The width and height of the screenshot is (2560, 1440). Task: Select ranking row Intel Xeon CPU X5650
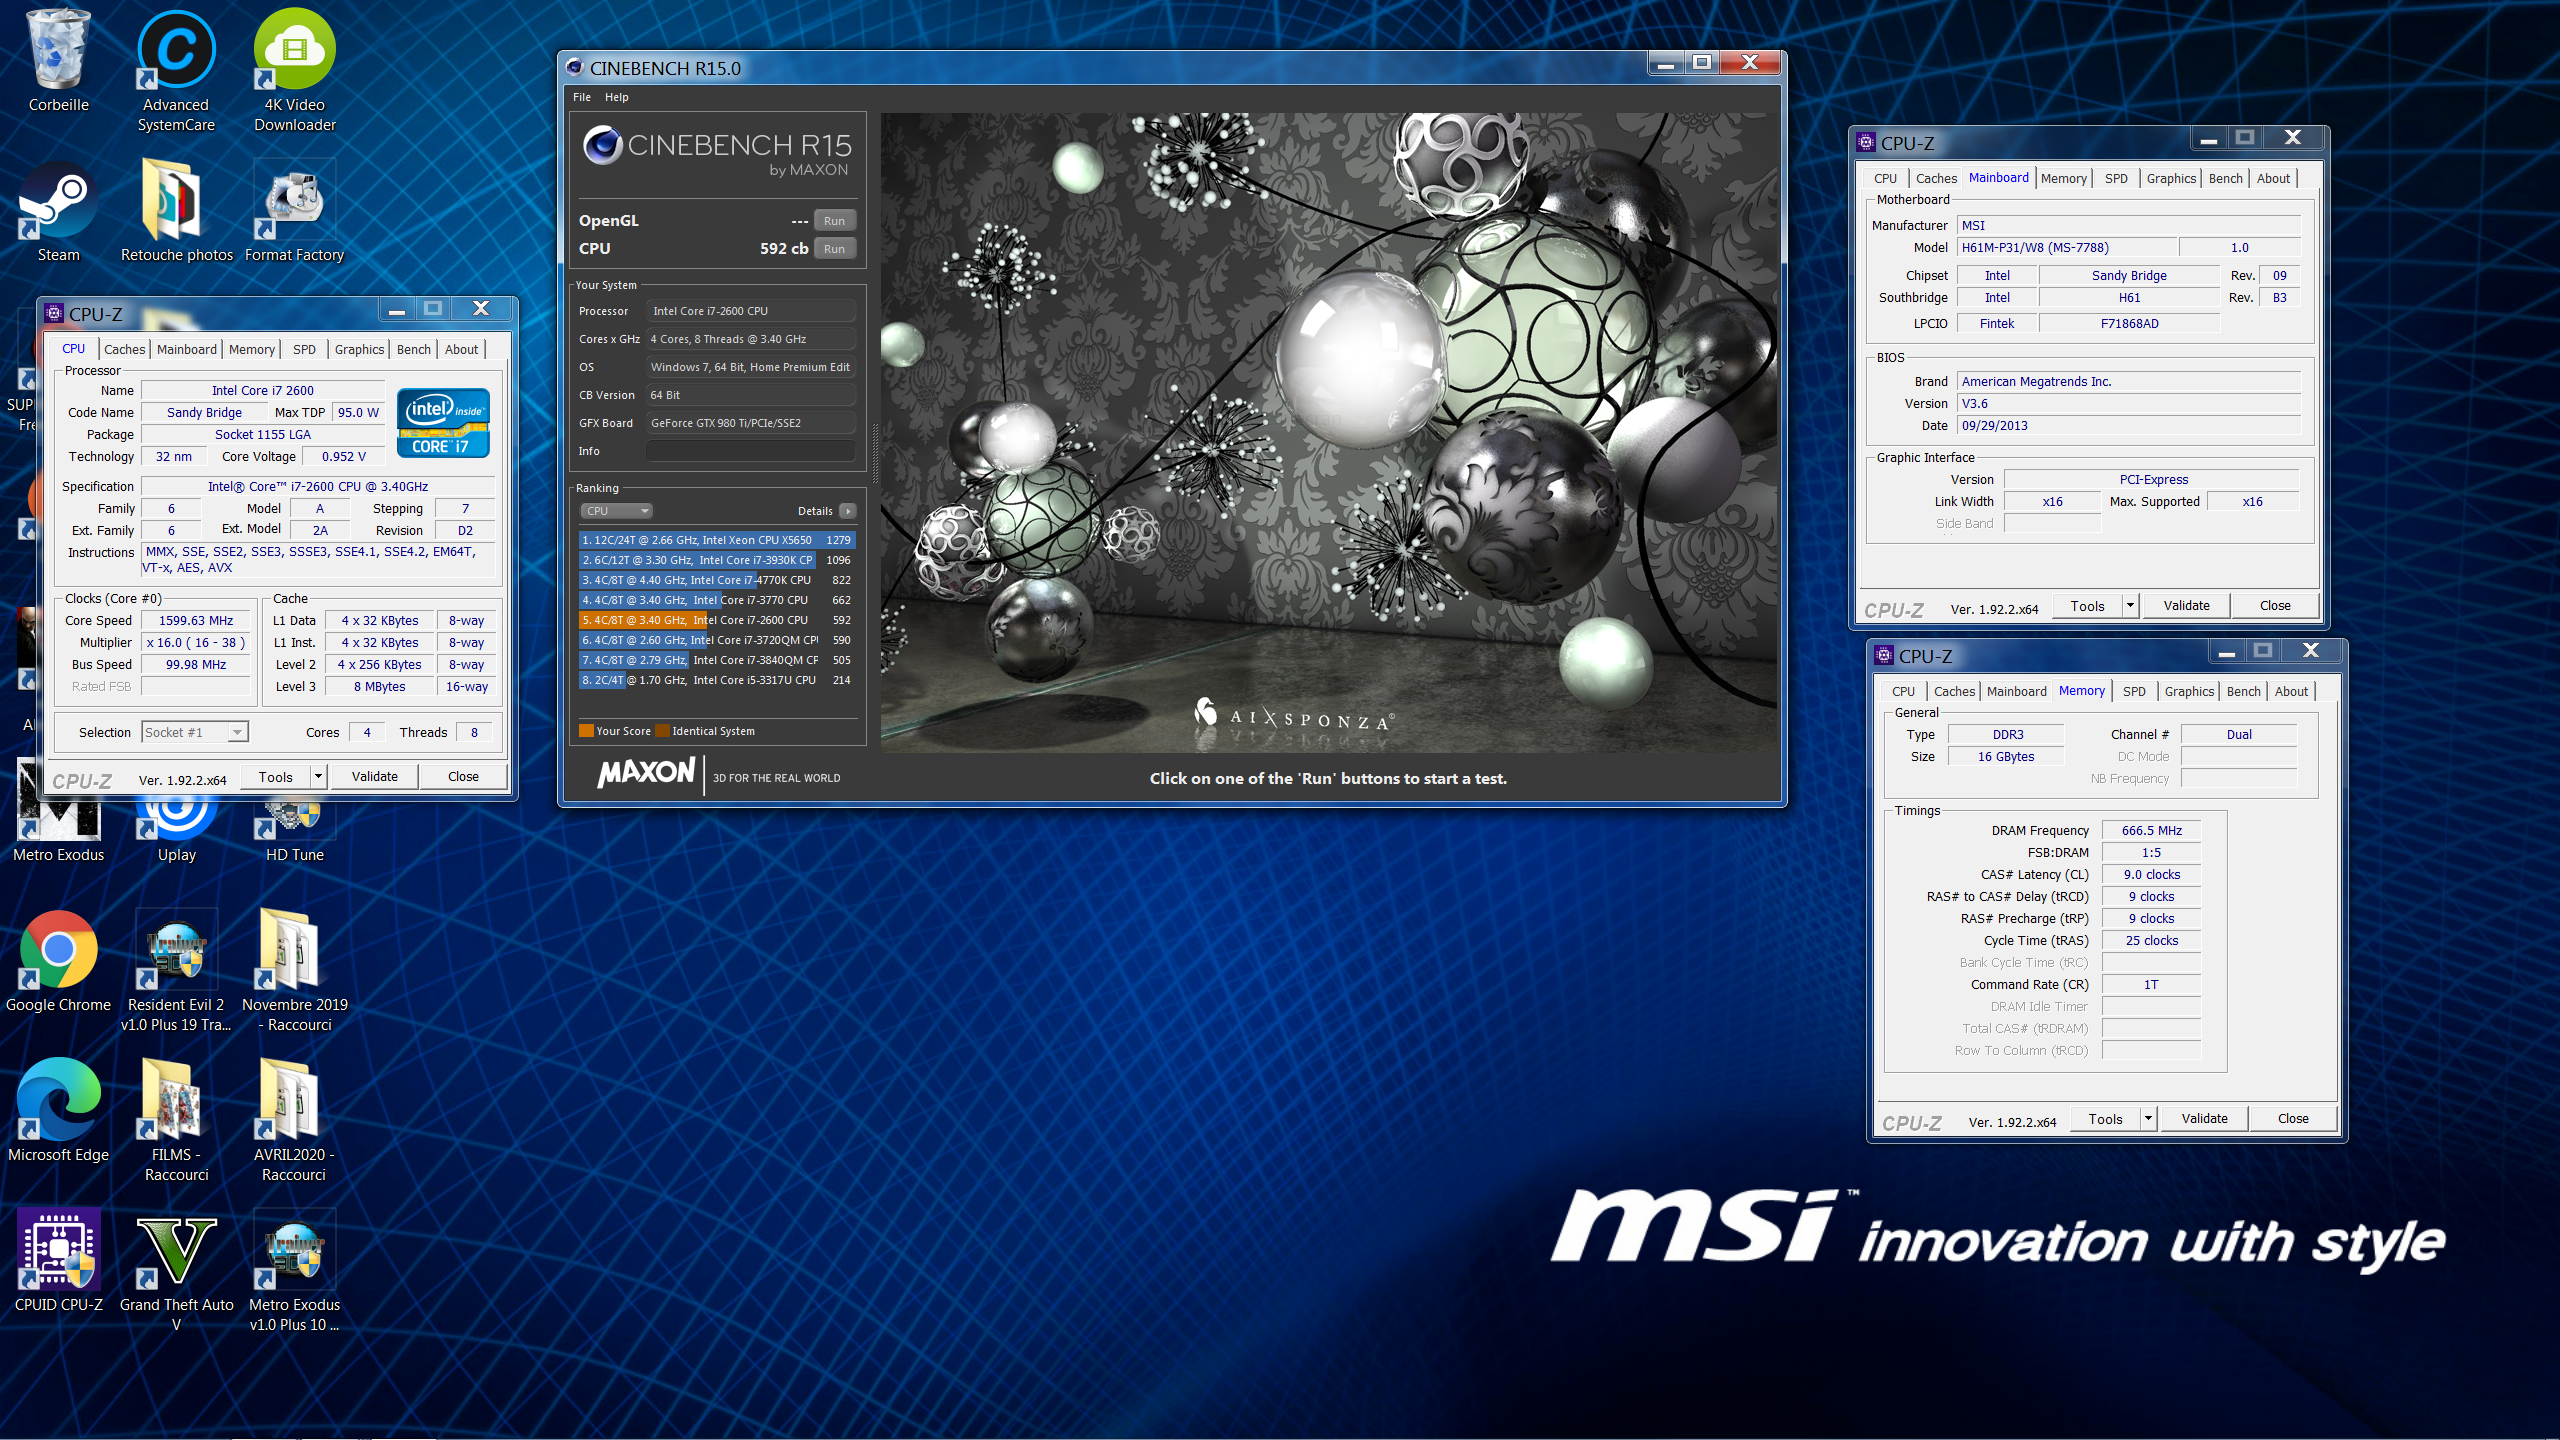pos(716,540)
